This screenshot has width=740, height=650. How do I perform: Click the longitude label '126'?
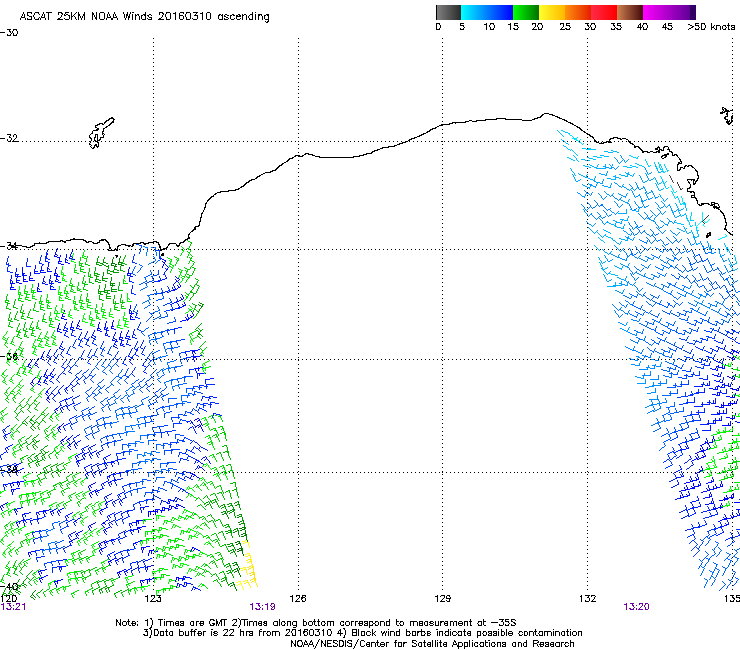298,599
